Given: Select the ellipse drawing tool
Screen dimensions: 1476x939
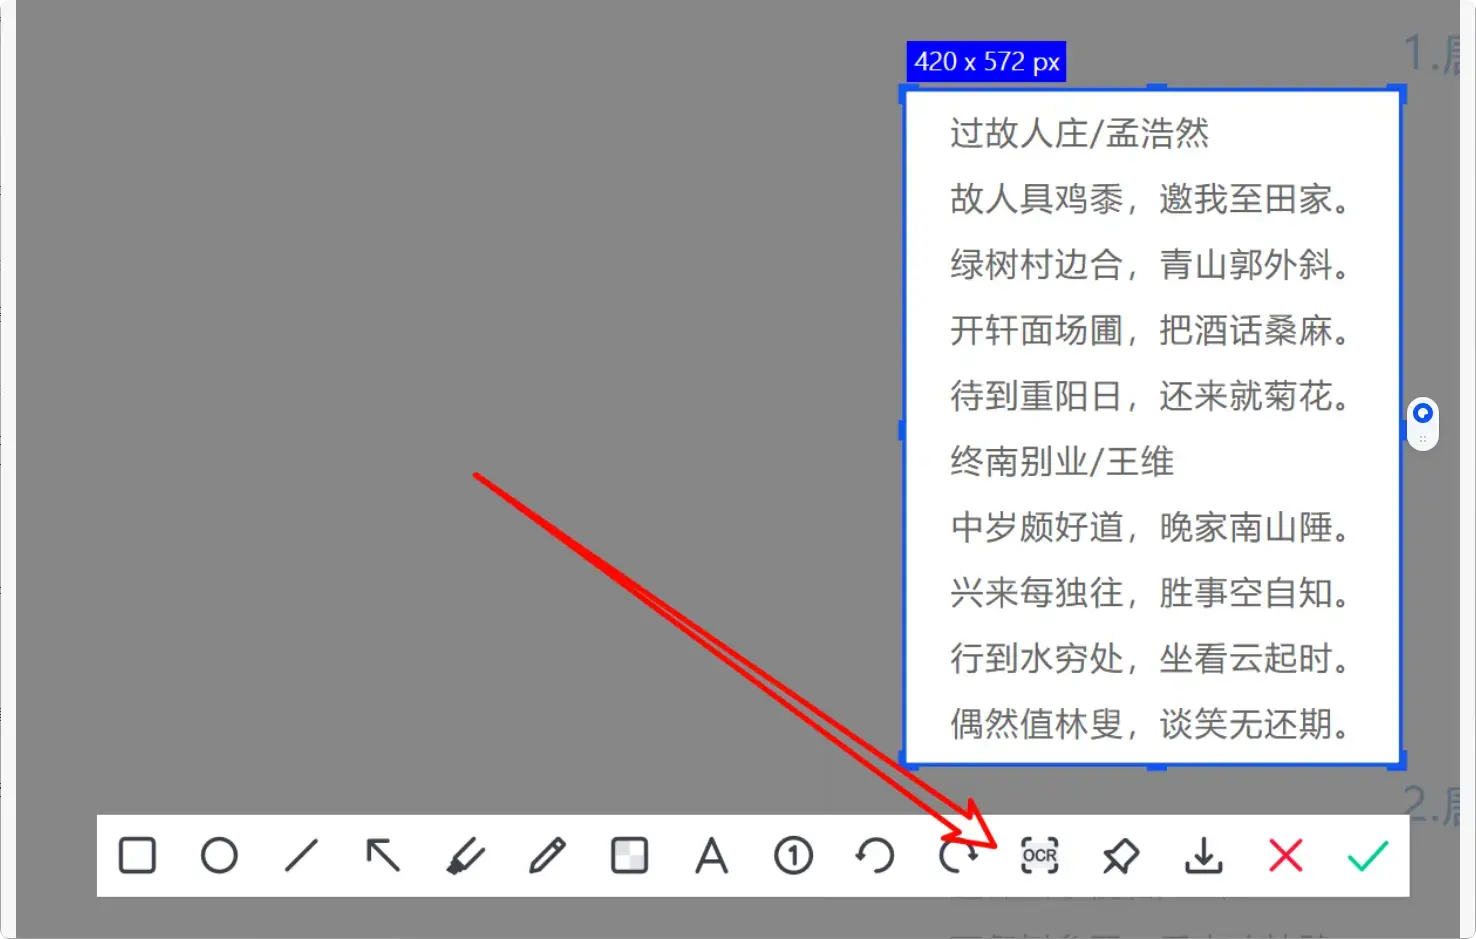Looking at the screenshot, I should (x=219, y=856).
